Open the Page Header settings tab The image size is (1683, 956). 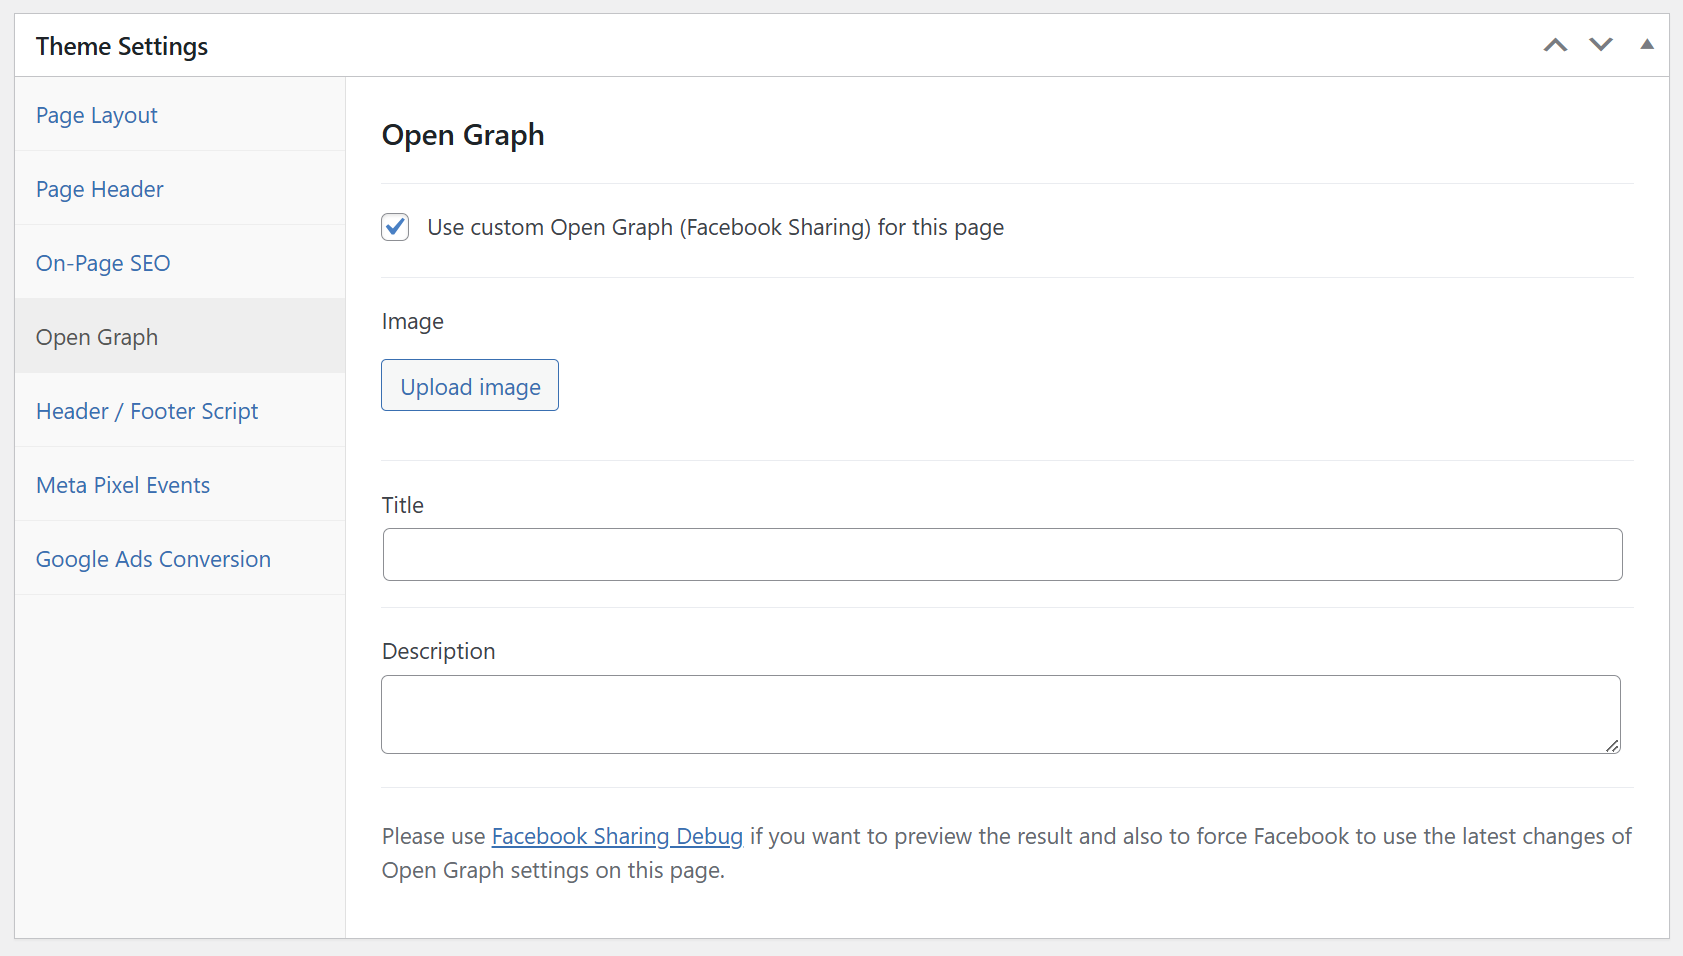click(x=99, y=189)
